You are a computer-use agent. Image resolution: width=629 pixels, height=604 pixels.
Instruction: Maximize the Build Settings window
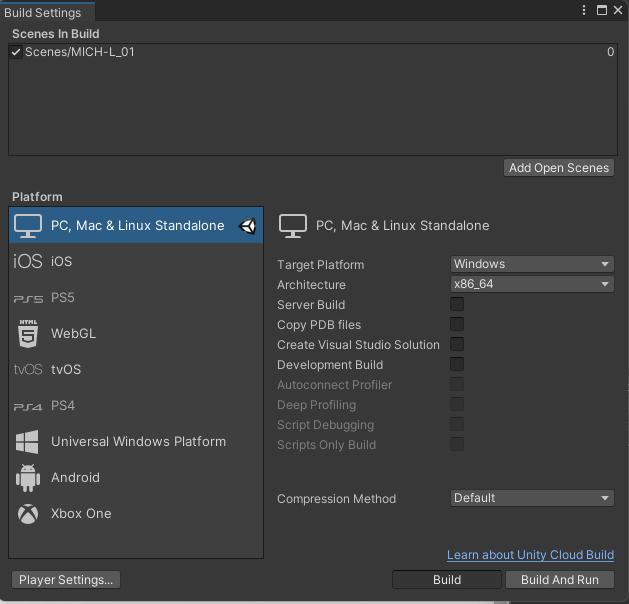coord(602,10)
